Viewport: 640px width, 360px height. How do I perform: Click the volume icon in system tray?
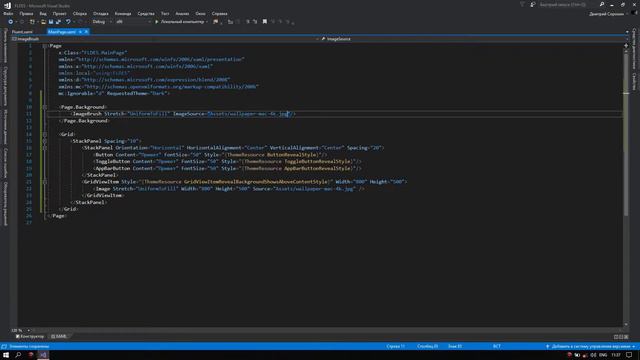pyautogui.click(x=593, y=355)
